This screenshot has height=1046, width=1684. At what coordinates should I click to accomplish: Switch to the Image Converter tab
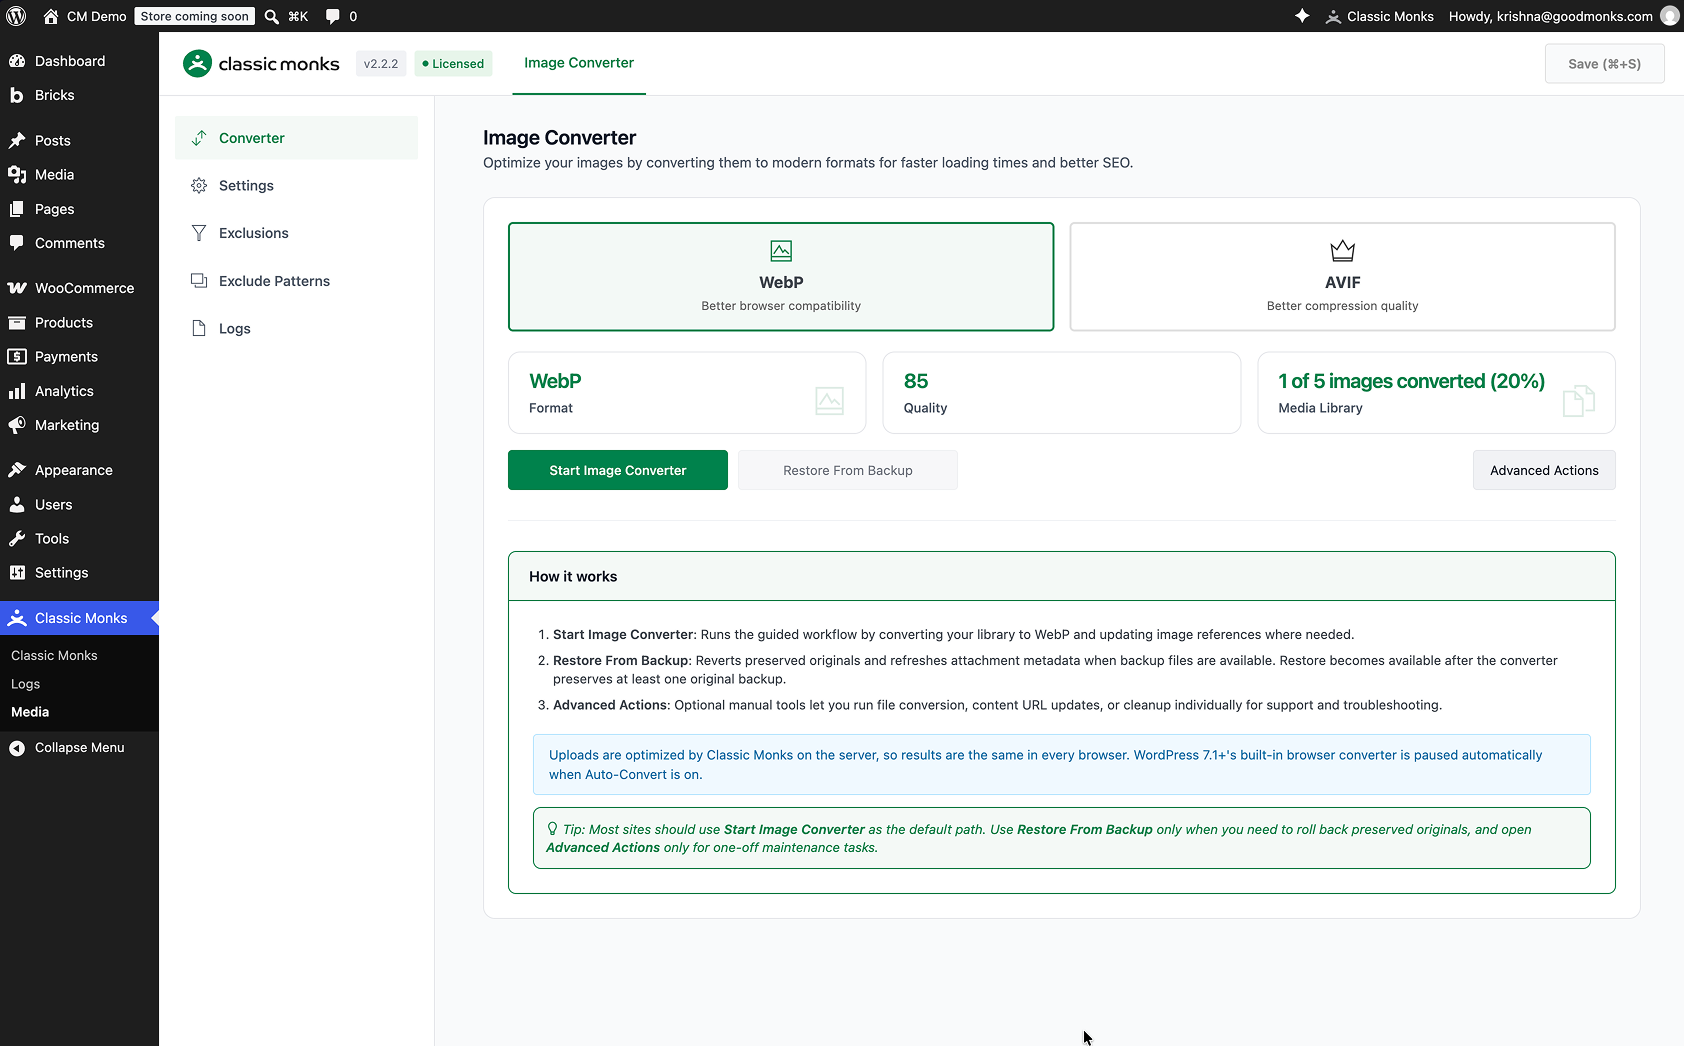(x=579, y=63)
